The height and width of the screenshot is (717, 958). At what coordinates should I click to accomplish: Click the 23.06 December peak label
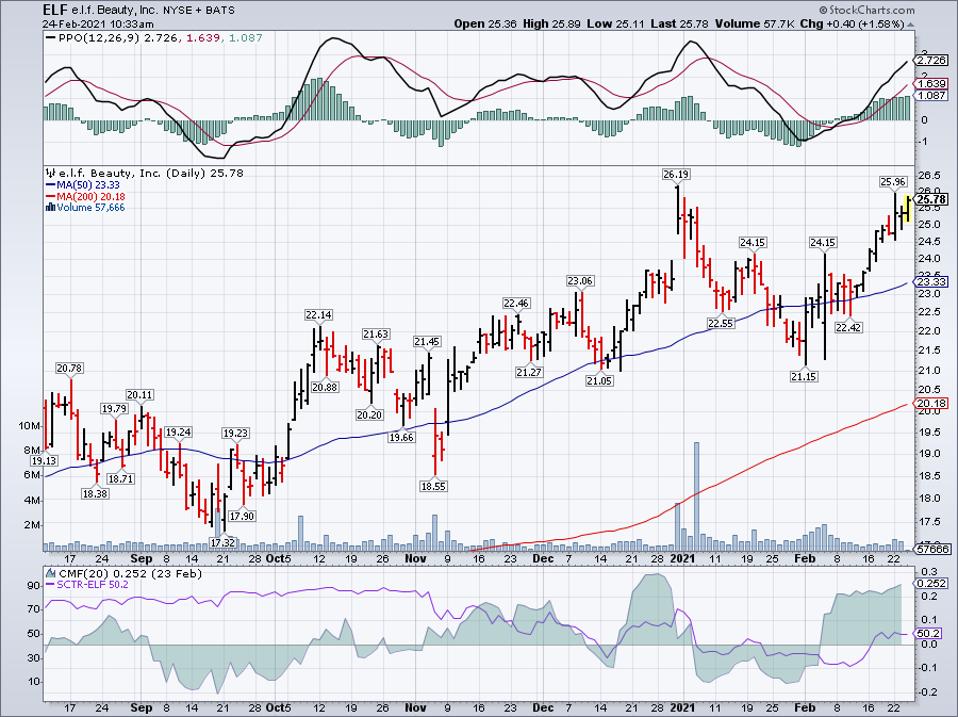[x=580, y=281]
